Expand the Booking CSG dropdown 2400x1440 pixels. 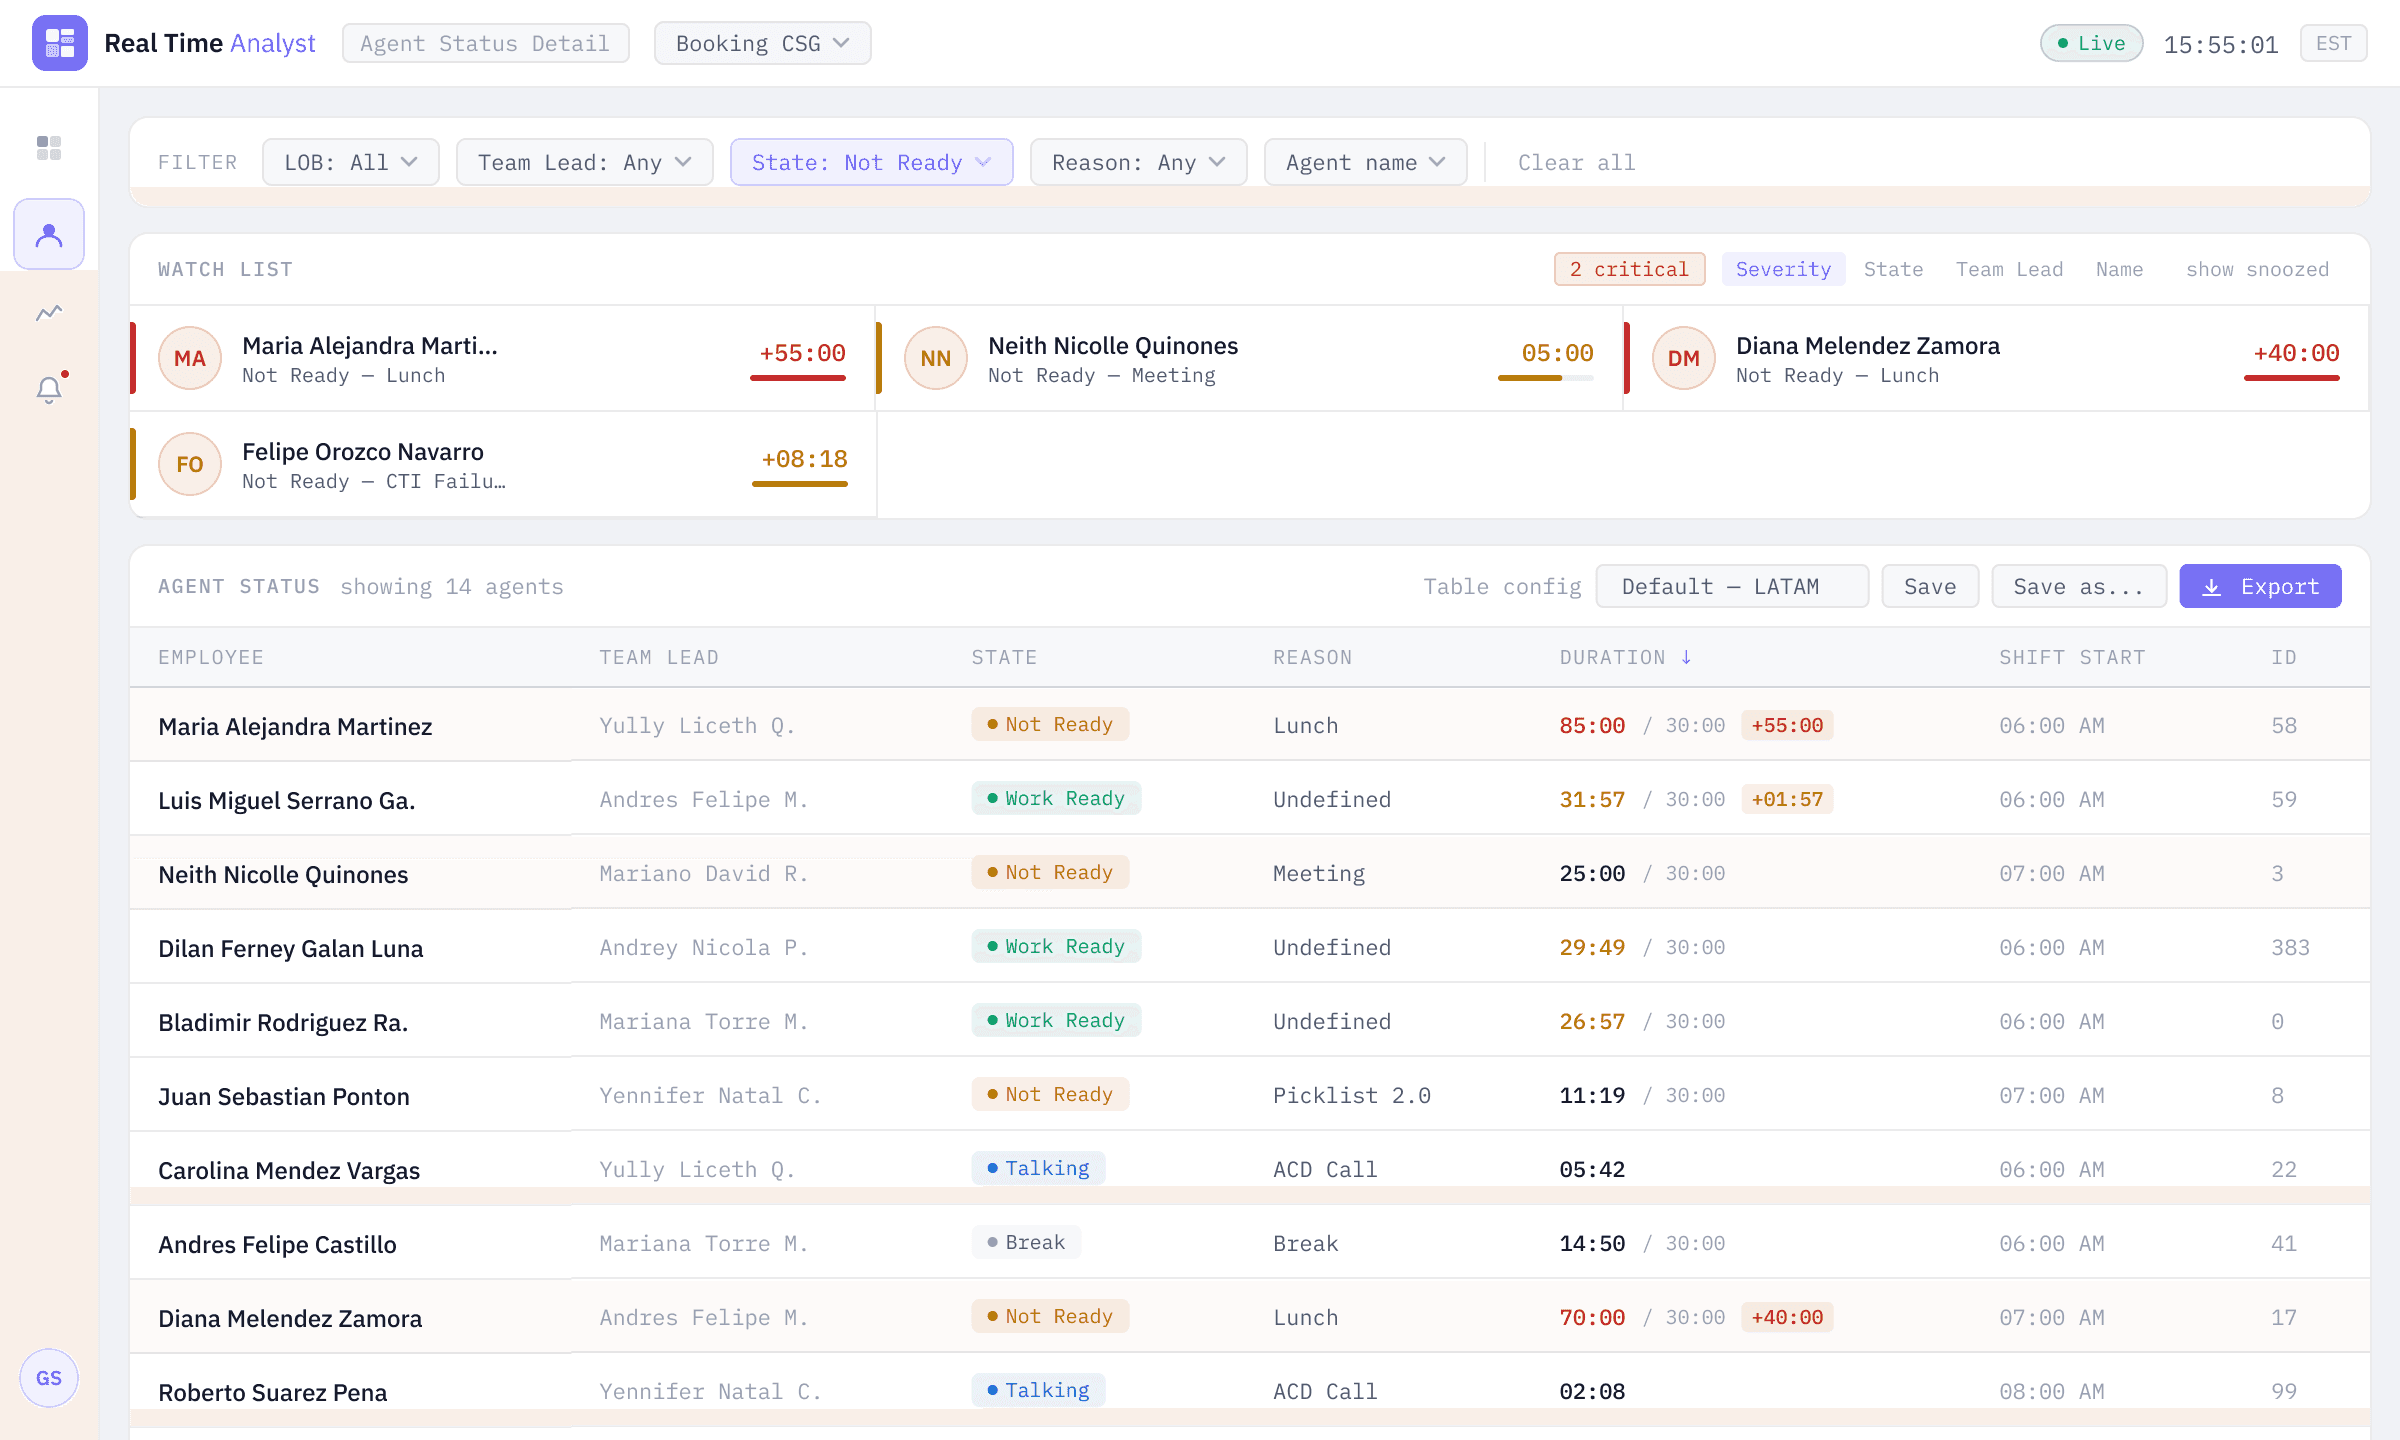tap(762, 43)
